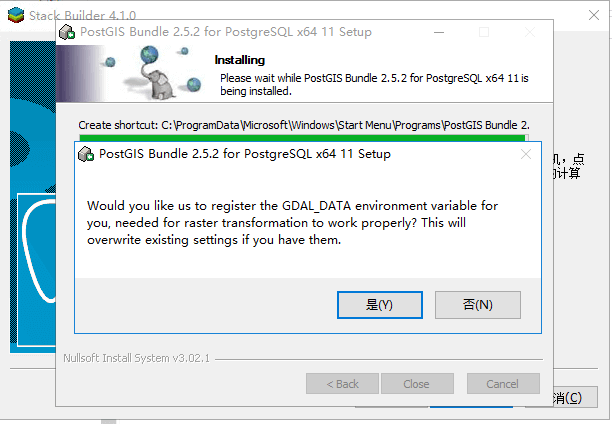This screenshot has height=424, width=612.
Task: Click the PostGIS Setup window installer icon
Action: click(x=68, y=32)
